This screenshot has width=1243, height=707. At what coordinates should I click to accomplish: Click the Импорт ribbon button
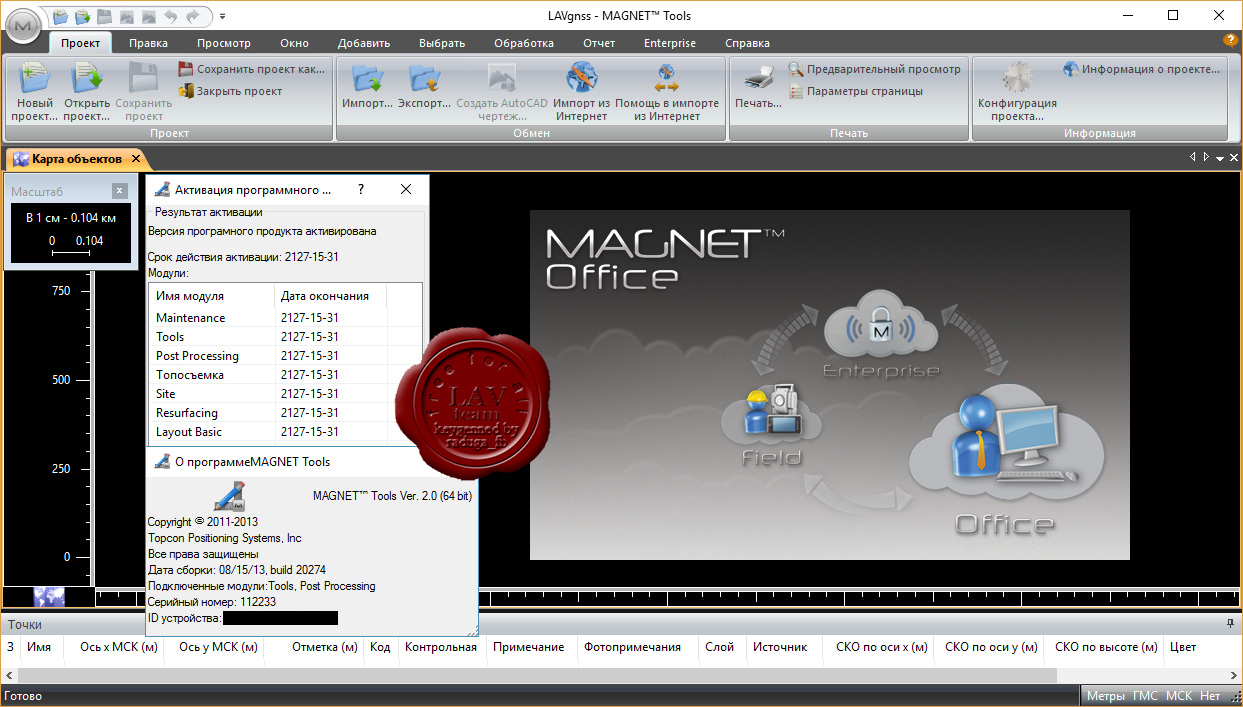367,87
